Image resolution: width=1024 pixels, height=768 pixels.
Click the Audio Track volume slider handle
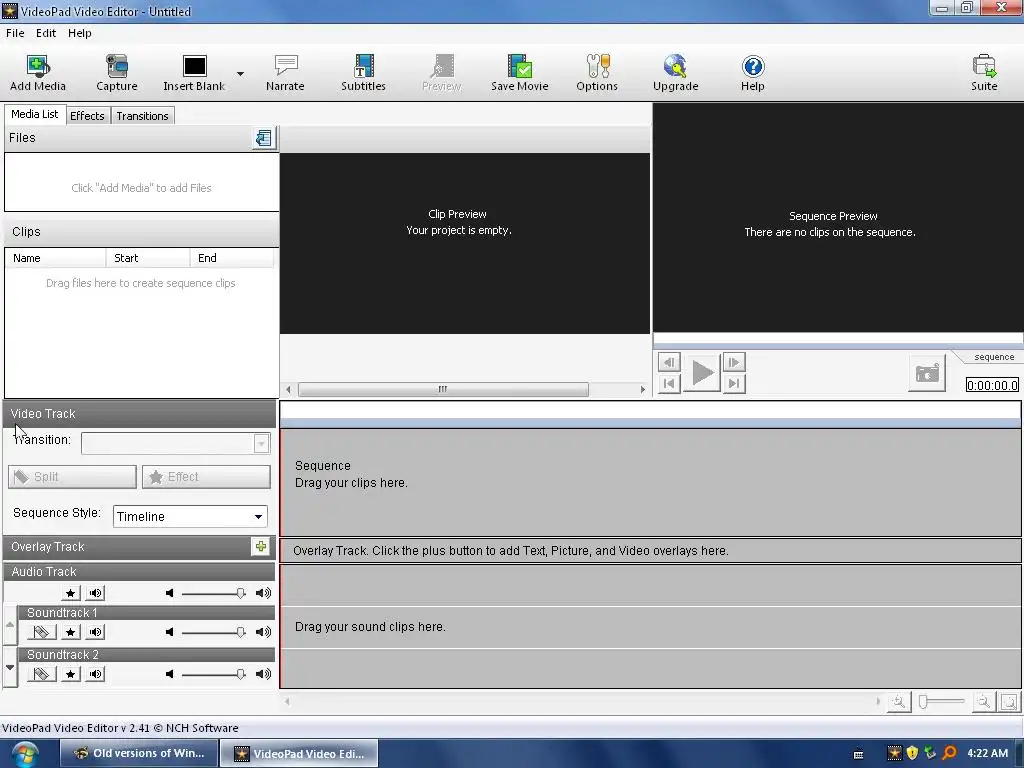click(240, 593)
